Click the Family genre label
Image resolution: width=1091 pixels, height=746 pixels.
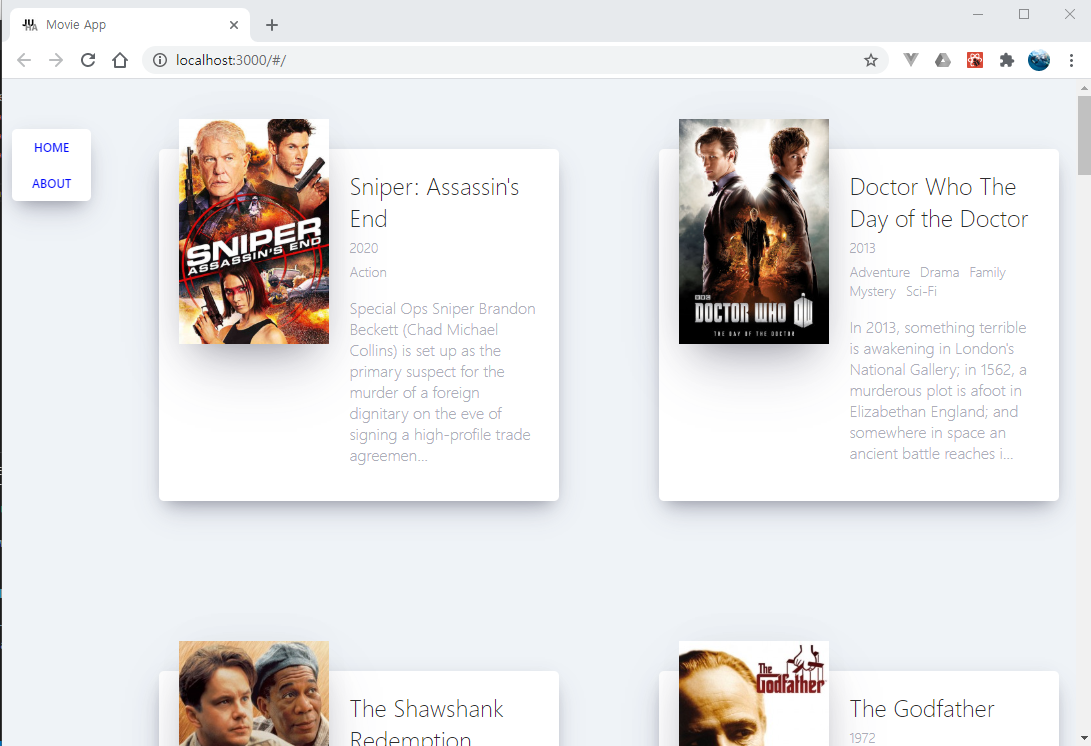pos(987,272)
